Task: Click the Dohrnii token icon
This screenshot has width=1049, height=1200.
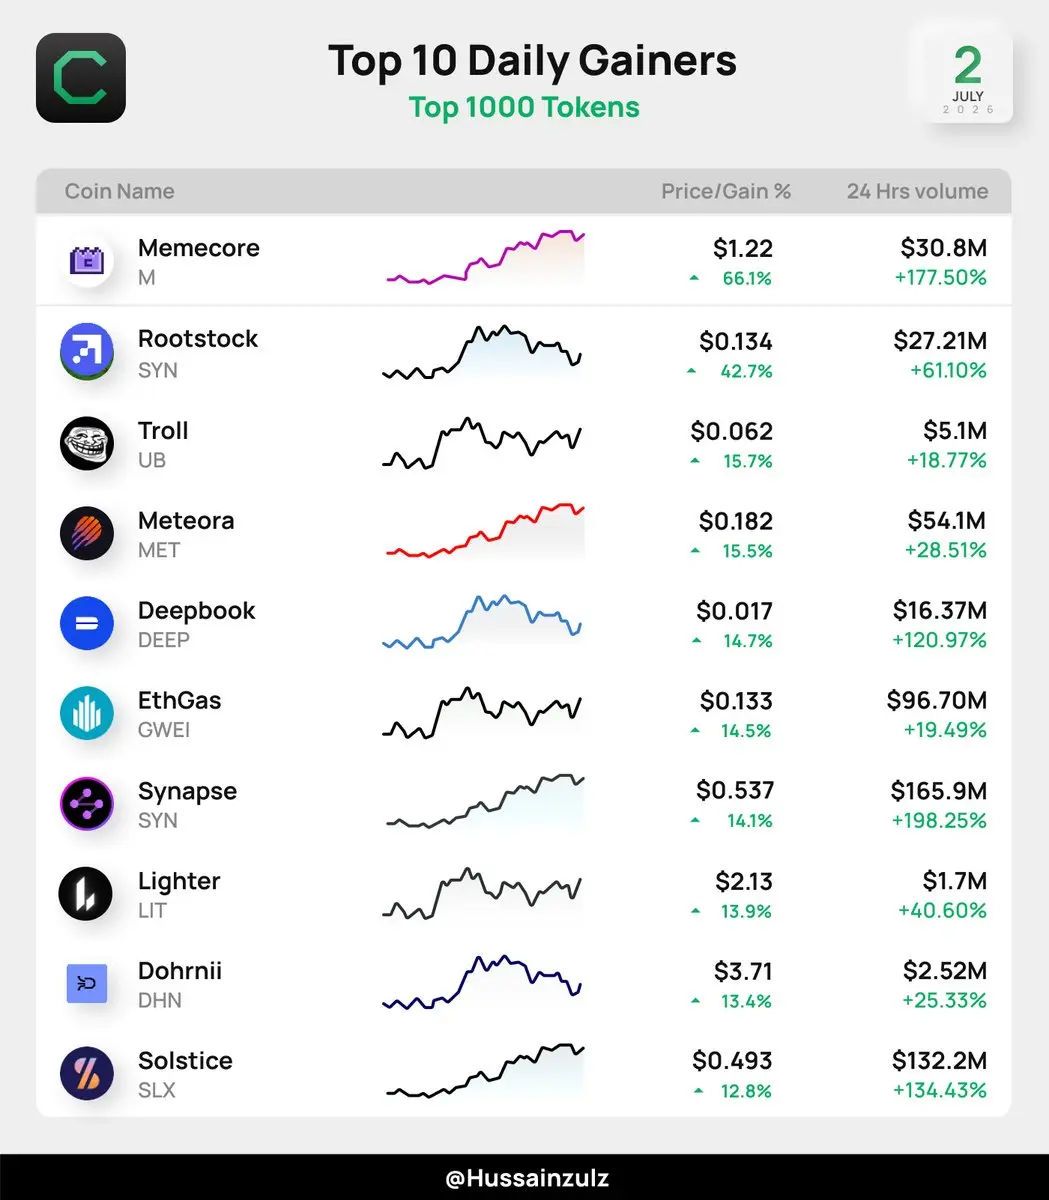Action: (87, 984)
